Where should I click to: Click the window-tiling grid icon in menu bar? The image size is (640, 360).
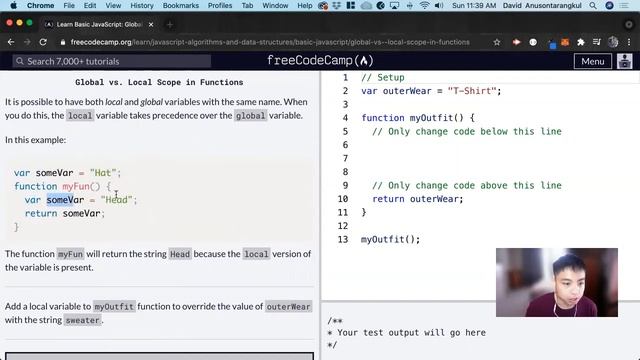[351, 5]
